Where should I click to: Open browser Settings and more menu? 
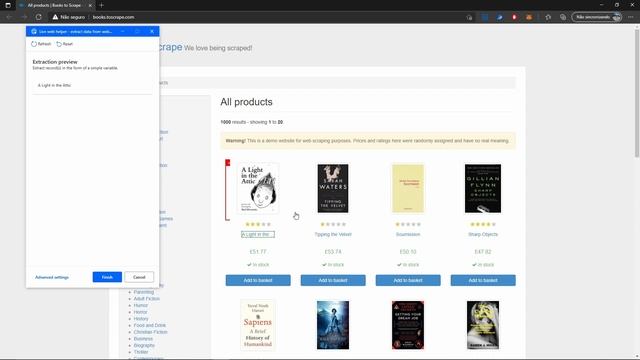click(631, 17)
